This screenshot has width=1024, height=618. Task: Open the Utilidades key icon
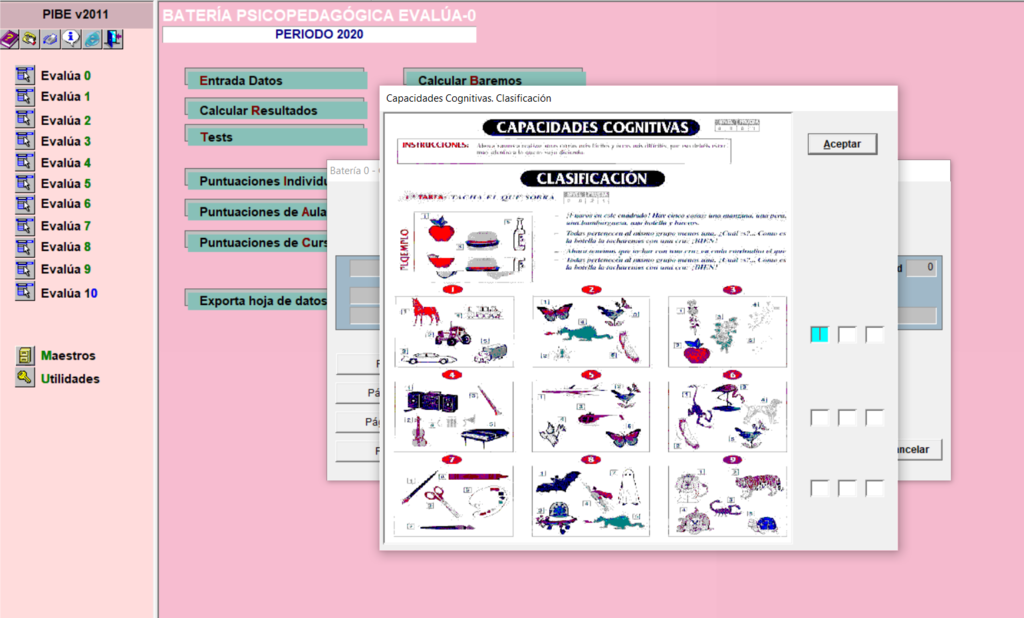(25, 378)
